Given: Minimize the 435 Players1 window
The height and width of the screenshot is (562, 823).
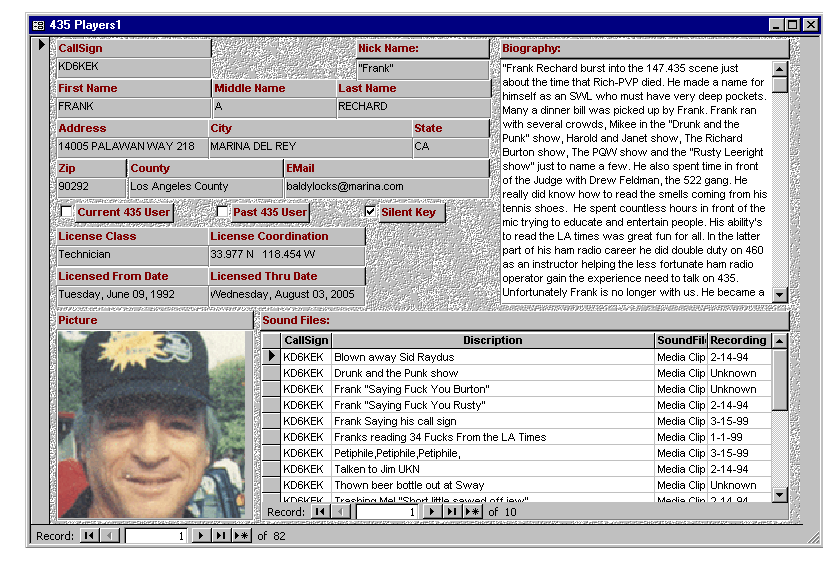Looking at the screenshot, I should pos(777,25).
